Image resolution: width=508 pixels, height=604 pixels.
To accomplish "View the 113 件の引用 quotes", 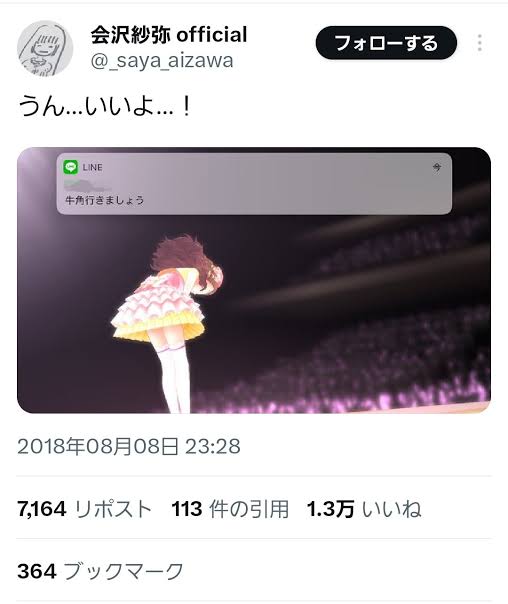I will tap(230, 509).
